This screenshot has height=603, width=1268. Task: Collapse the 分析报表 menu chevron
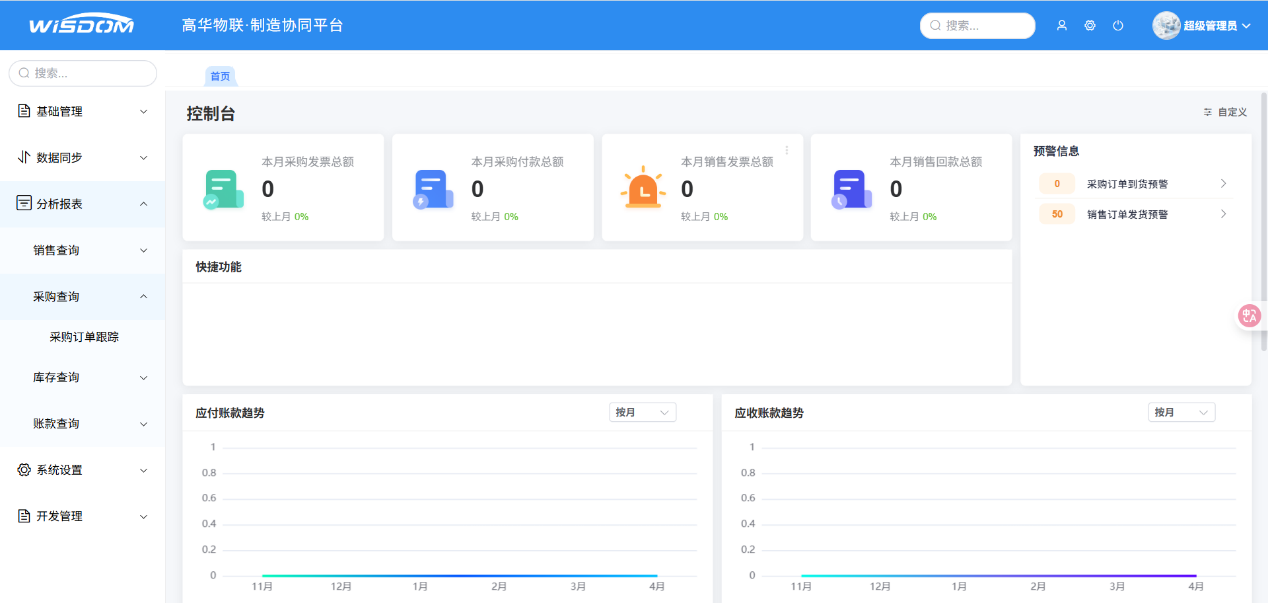(x=143, y=204)
